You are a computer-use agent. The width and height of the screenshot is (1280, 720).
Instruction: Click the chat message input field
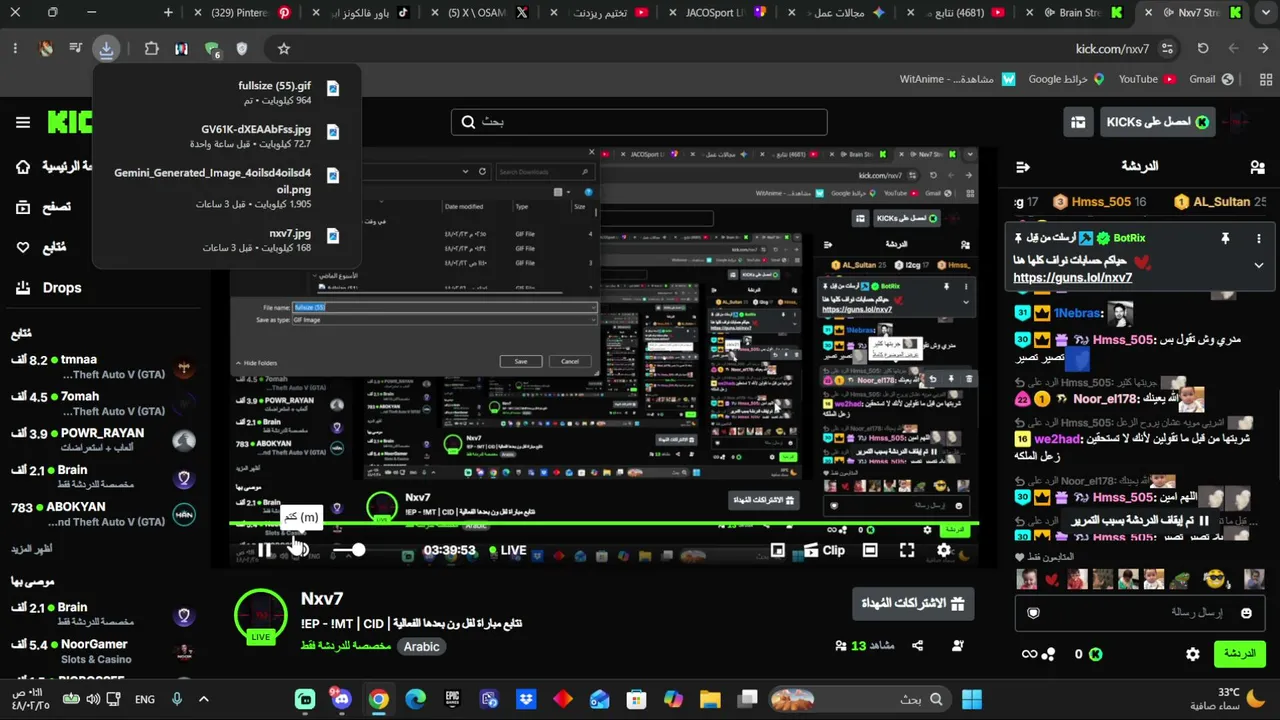pyautogui.click(x=1139, y=612)
